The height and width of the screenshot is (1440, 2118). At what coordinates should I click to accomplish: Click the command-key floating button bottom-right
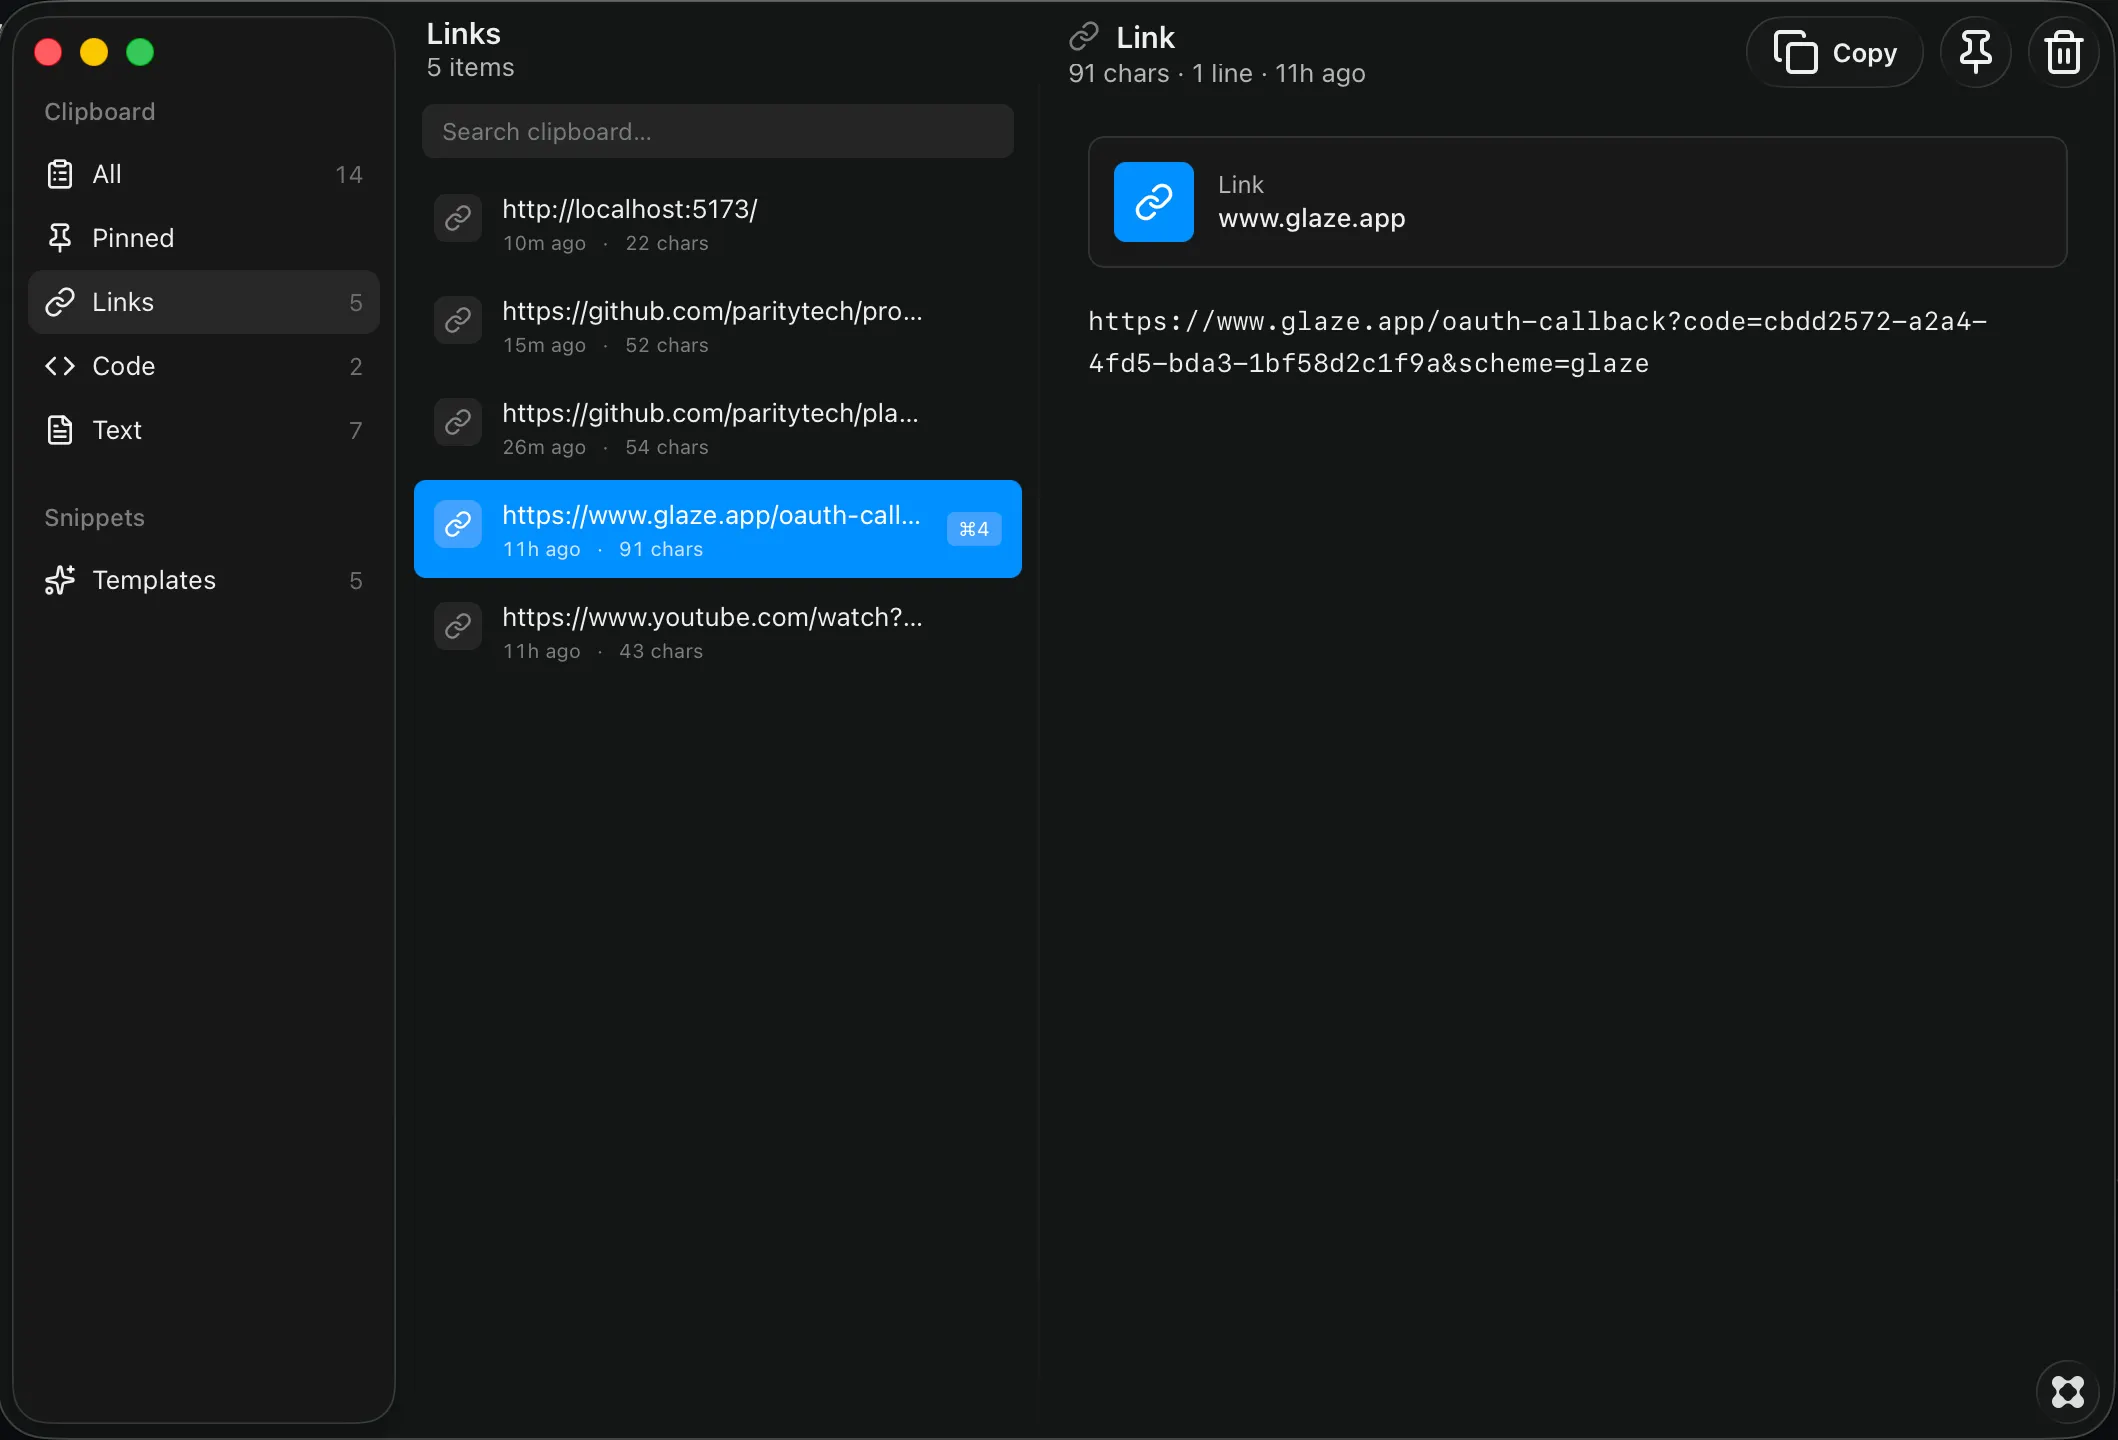[2067, 1391]
